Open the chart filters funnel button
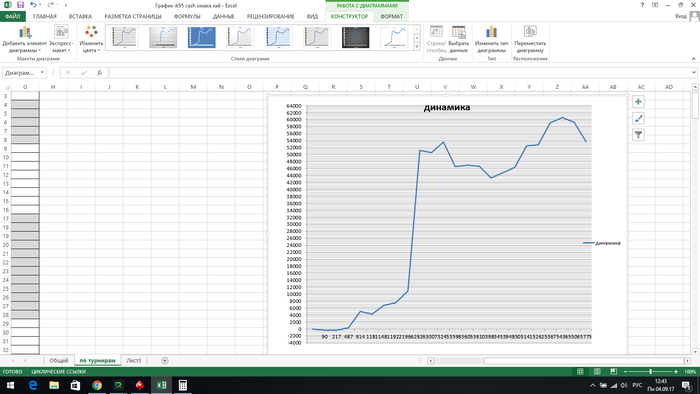Viewport: 700px width, 394px height. click(638, 135)
